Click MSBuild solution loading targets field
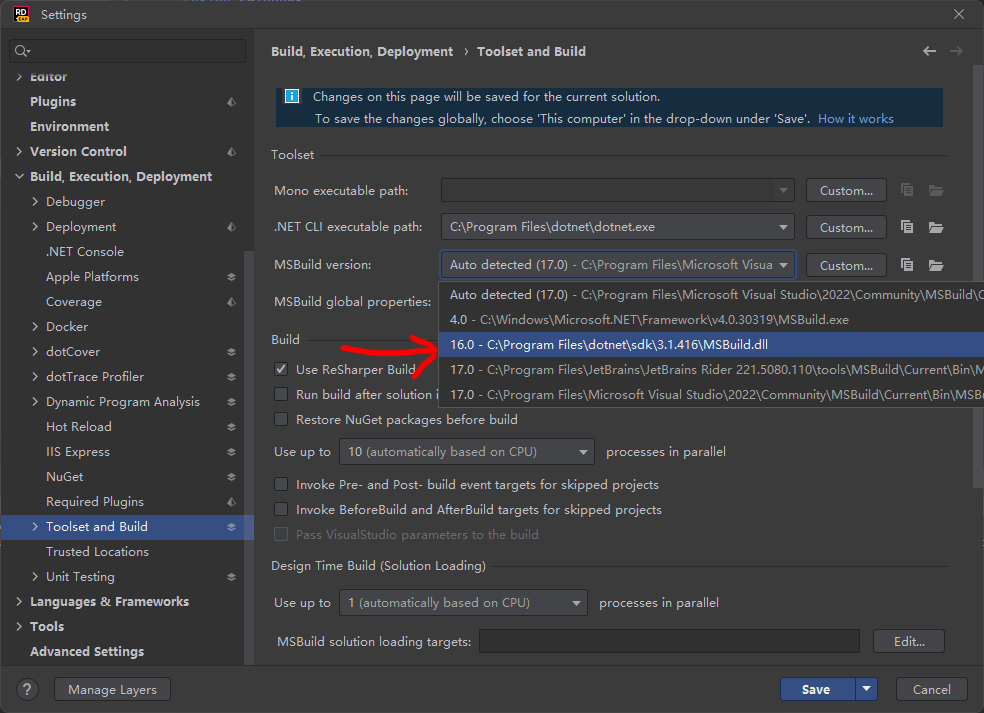 669,641
